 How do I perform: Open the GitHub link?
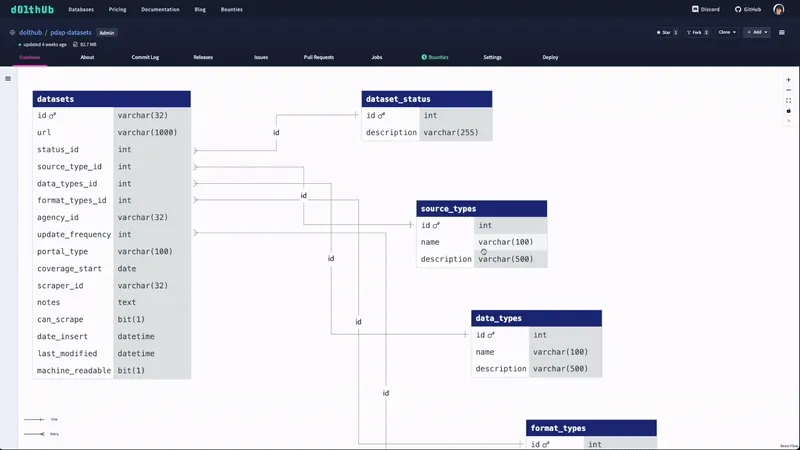(748, 9)
